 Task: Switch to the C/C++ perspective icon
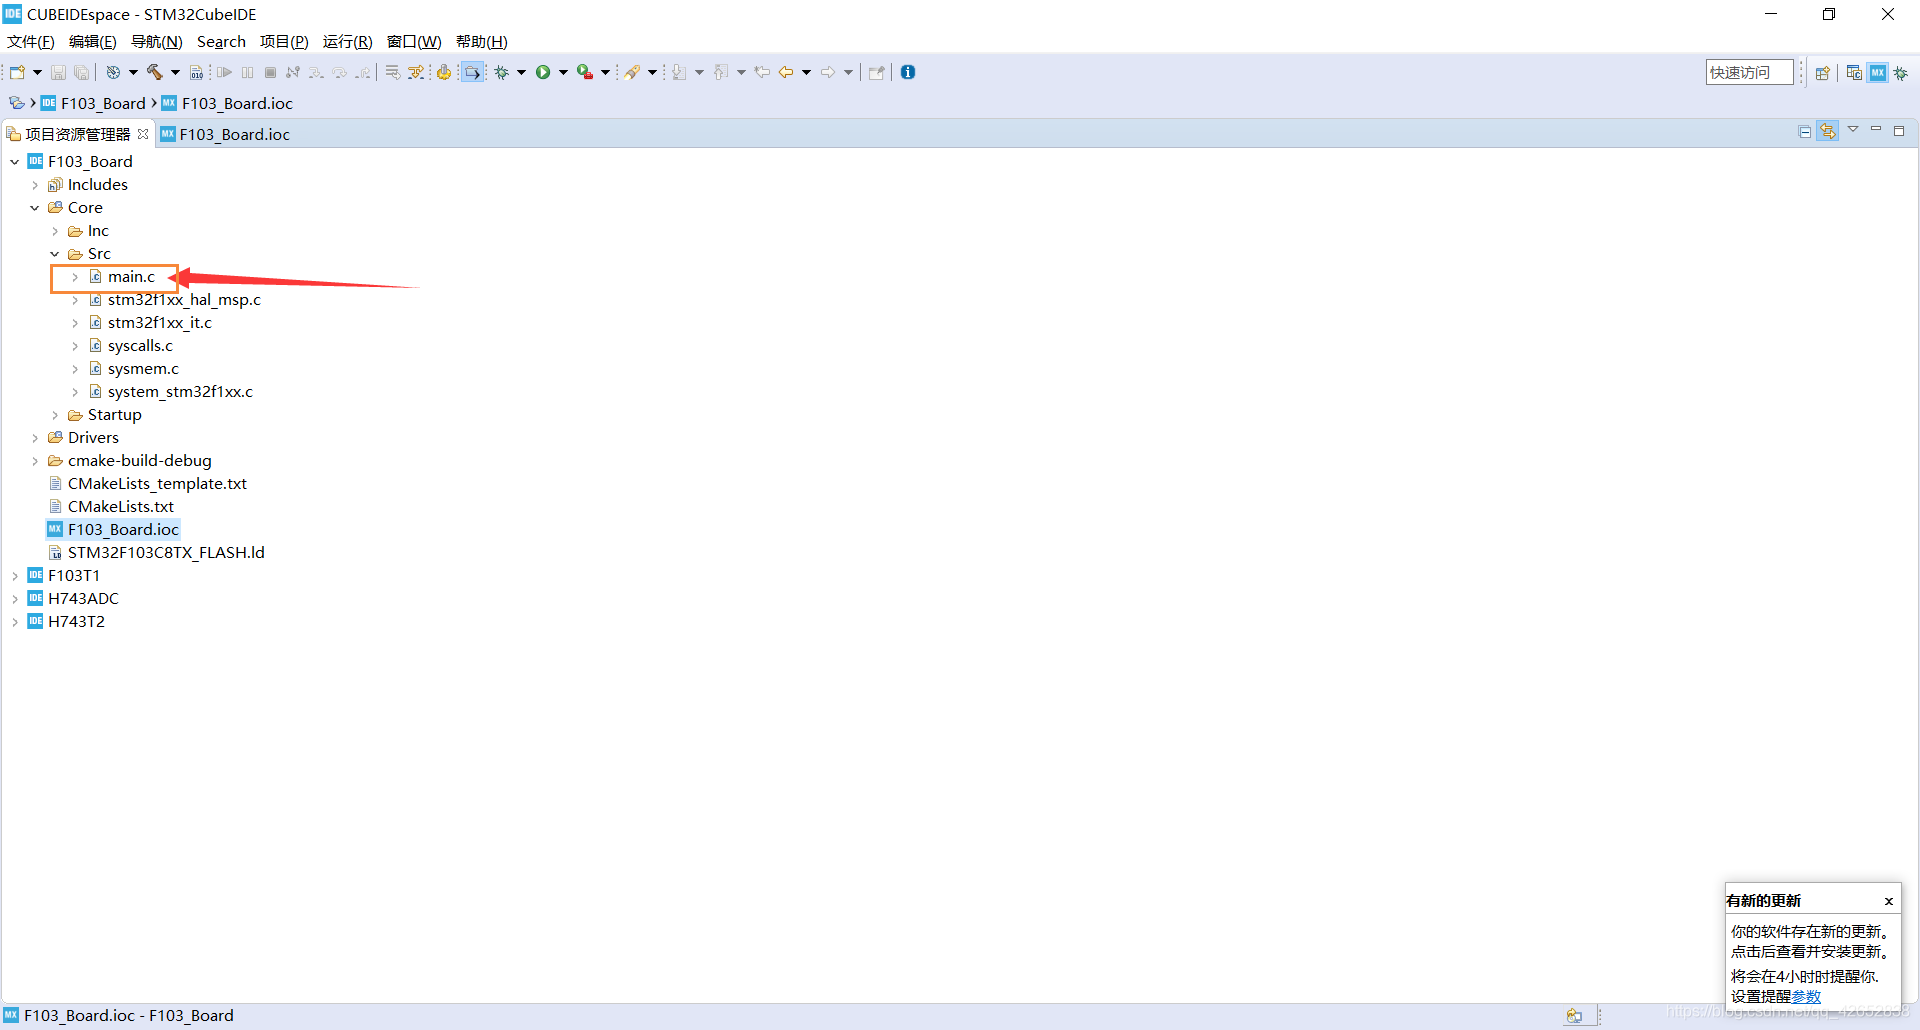[1854, 73]
